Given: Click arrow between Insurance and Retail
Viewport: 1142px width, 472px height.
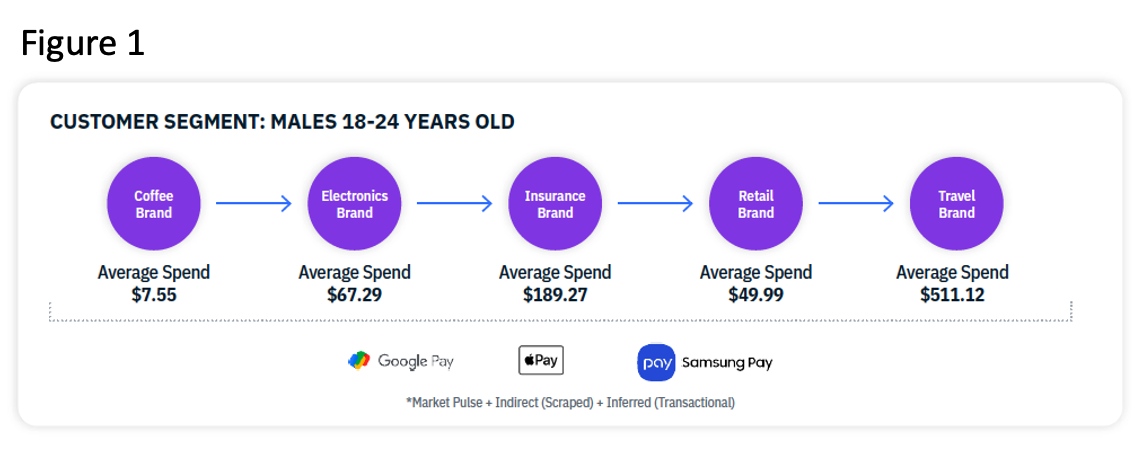Looking at the screenshot, I should pyautogui.click(x=655, y=204).
